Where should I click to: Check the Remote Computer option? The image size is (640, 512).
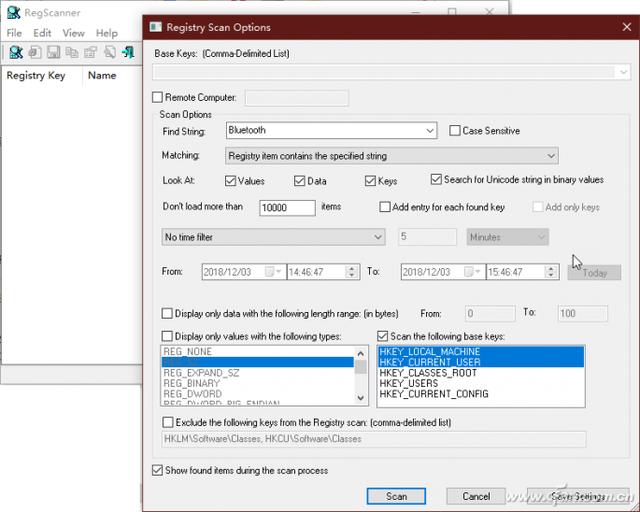157,98
